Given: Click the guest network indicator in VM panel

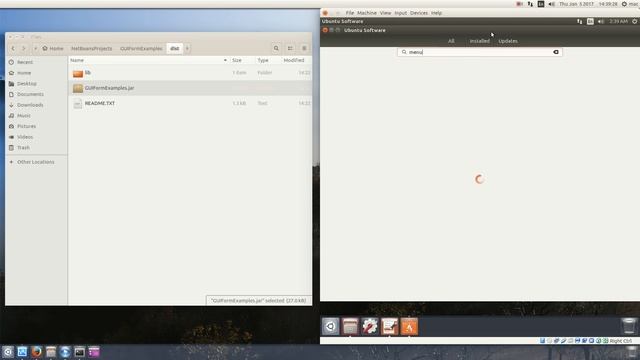Looking at the screenshot, I should [580, 21].
